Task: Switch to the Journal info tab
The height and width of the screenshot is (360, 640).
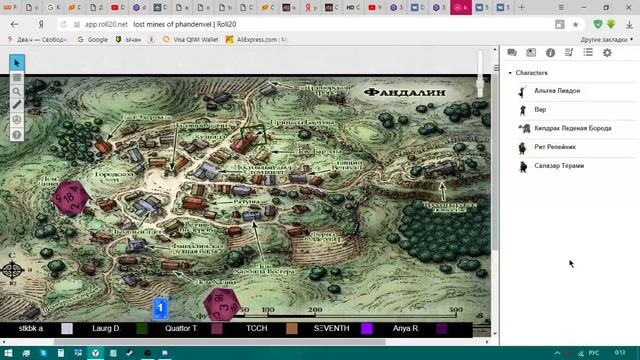Action: click(x=550, y=53)
